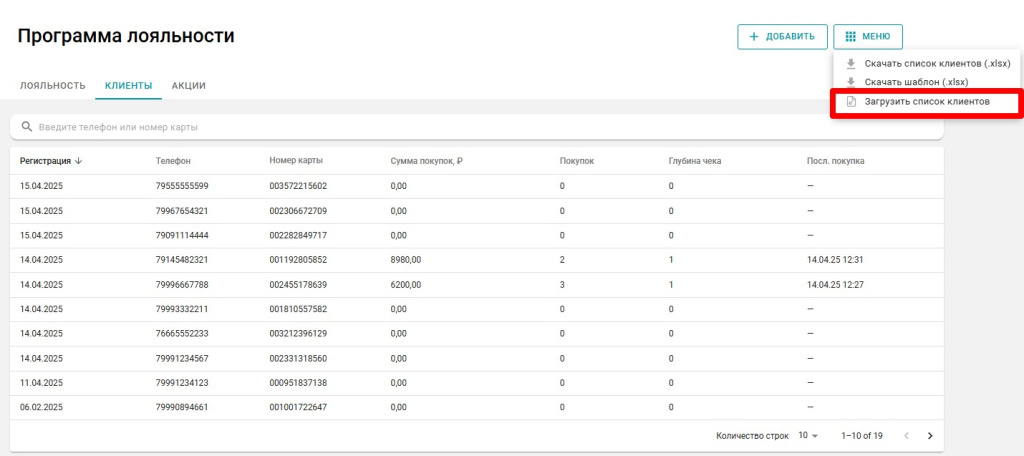Open the rows per page dropdown
The width and height of the screenshot is (1024, 456).
click(807, 436)
